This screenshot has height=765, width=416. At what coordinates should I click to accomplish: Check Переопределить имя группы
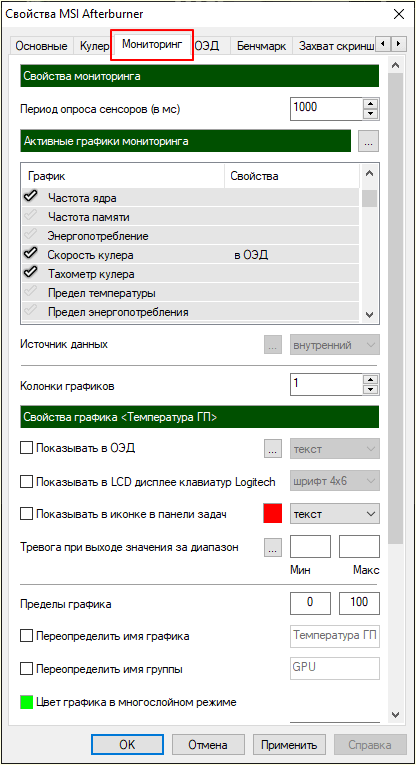26,669
